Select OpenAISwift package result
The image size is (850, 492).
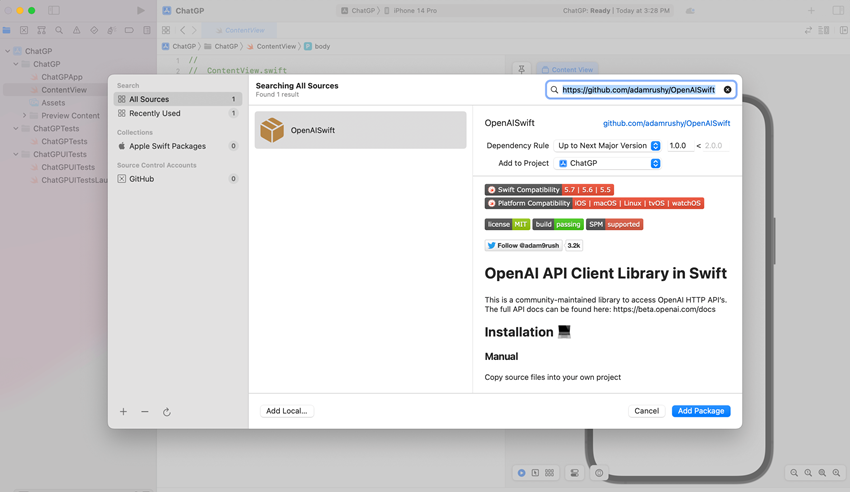pos(360,130)
